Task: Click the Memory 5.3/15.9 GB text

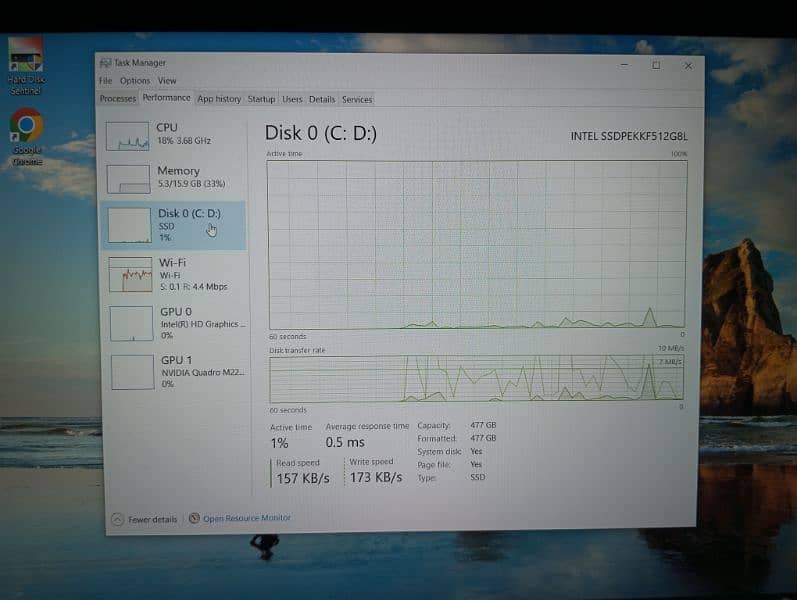Action: click(x=191, y=184)
